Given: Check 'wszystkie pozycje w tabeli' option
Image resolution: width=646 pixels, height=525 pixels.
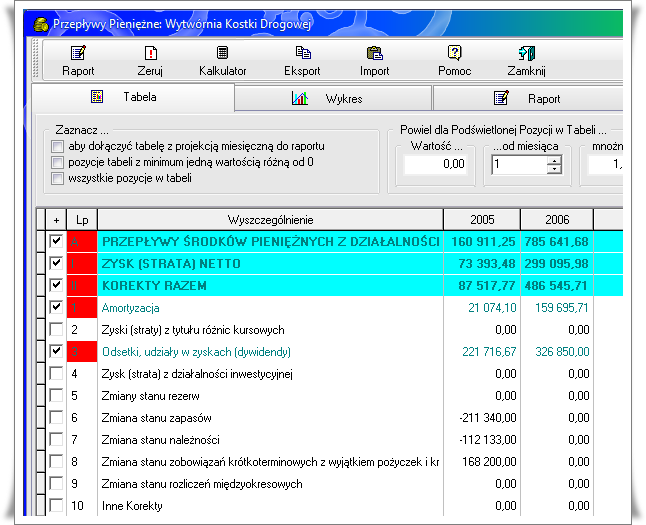Looking at the screenshot, I should 58,179.
